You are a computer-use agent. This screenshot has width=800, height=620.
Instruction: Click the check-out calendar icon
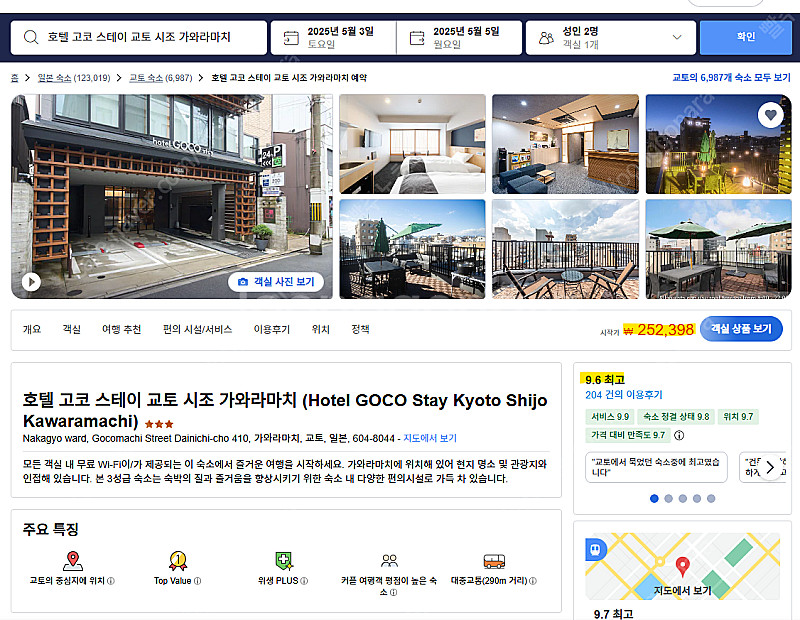tap(417, 38)
